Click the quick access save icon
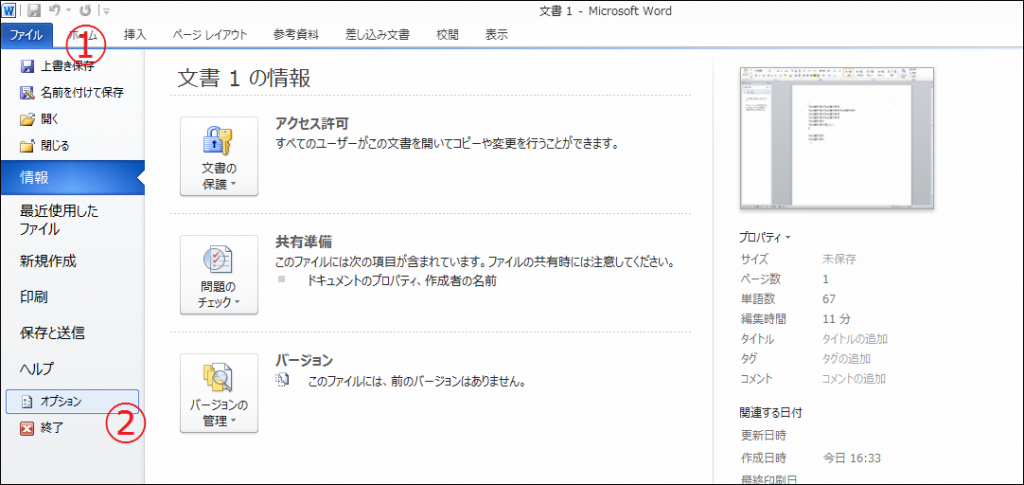 [34, 10]
